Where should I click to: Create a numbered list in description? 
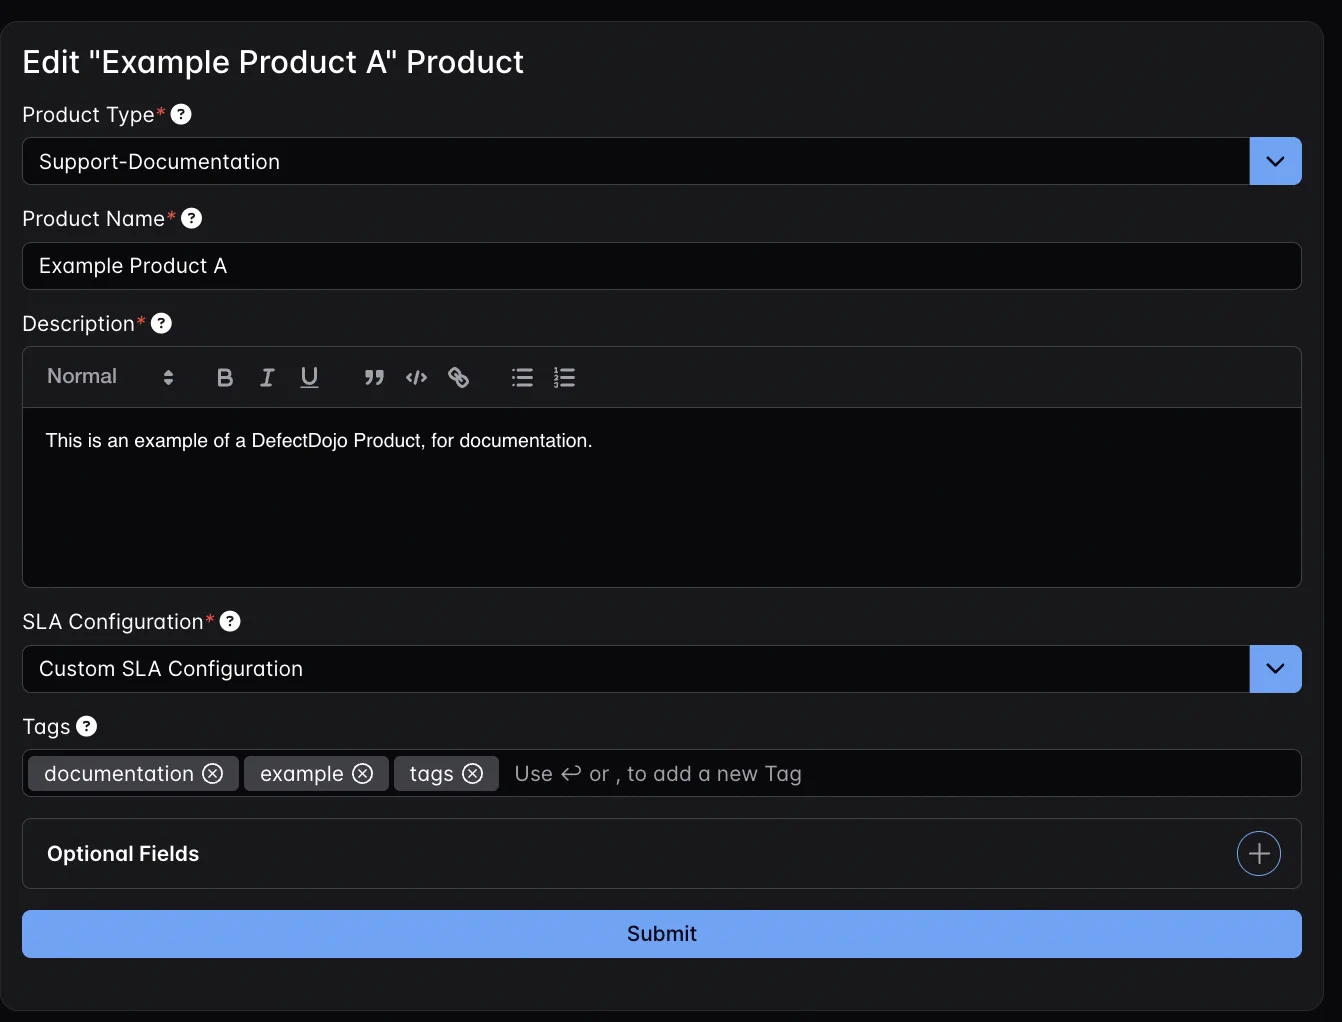point(564,378)
